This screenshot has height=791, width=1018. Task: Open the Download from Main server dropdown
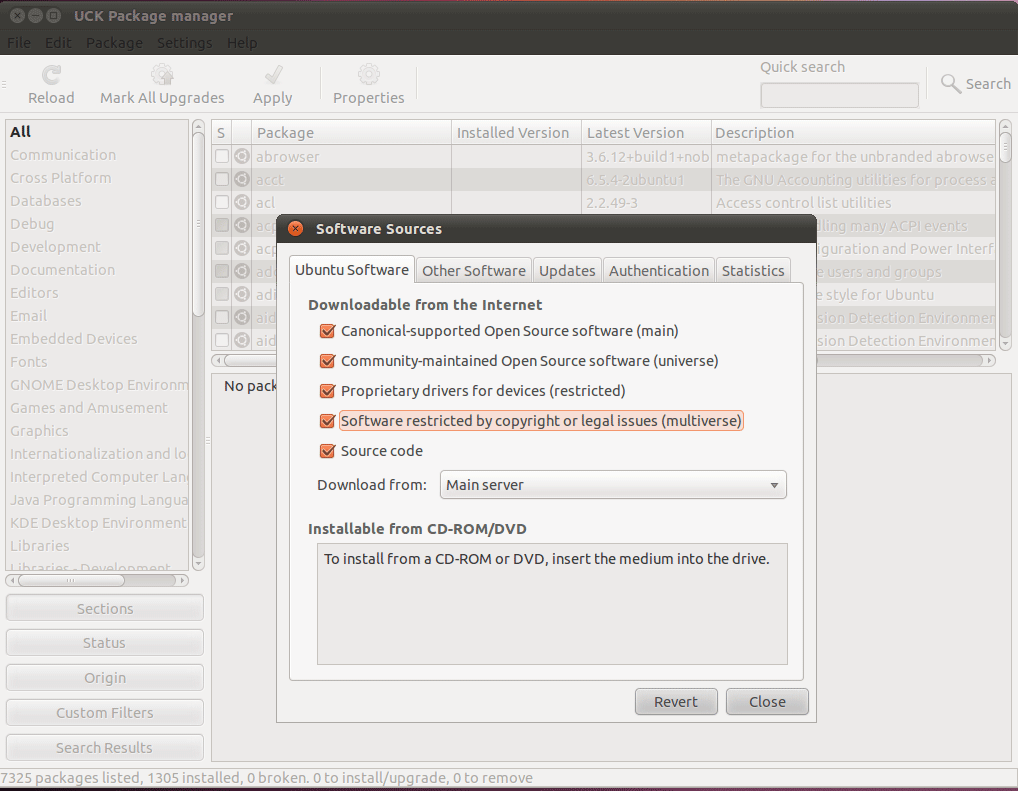613,485
